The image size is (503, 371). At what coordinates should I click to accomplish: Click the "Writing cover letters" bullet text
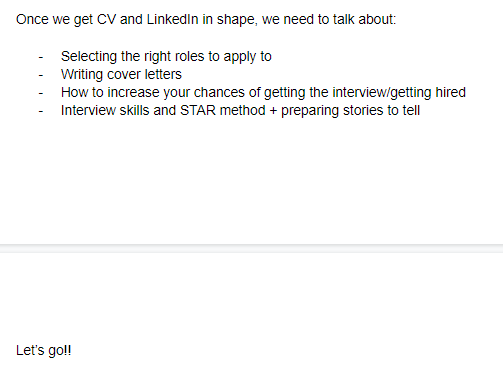point(121,74)
